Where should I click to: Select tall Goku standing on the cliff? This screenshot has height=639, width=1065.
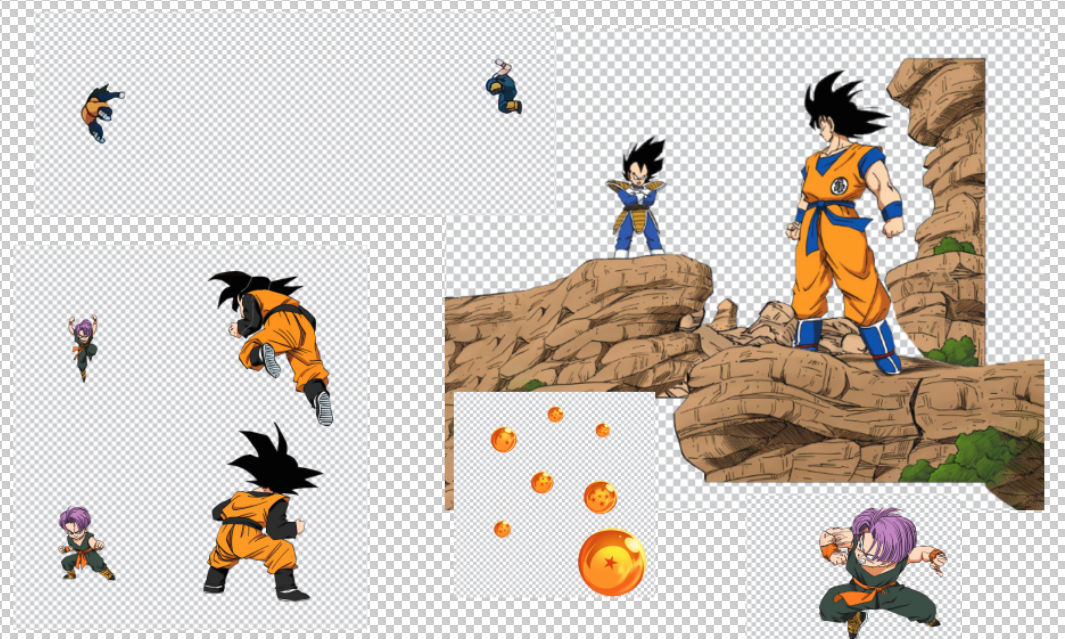[845, 223]
